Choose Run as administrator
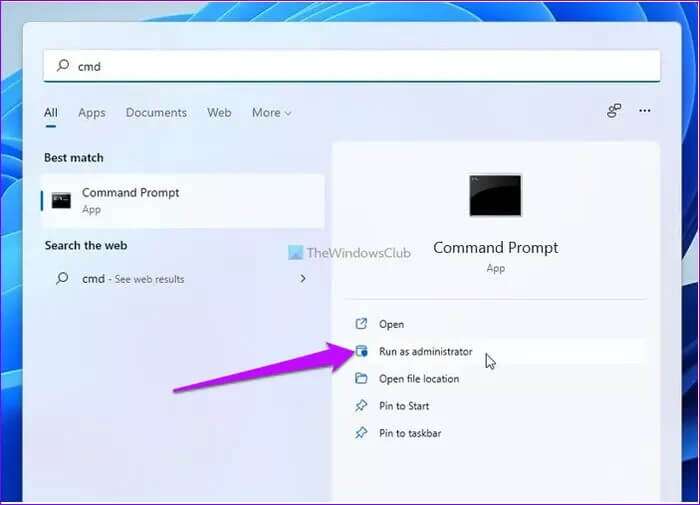700x505 pixels. (x=496, y=351)
